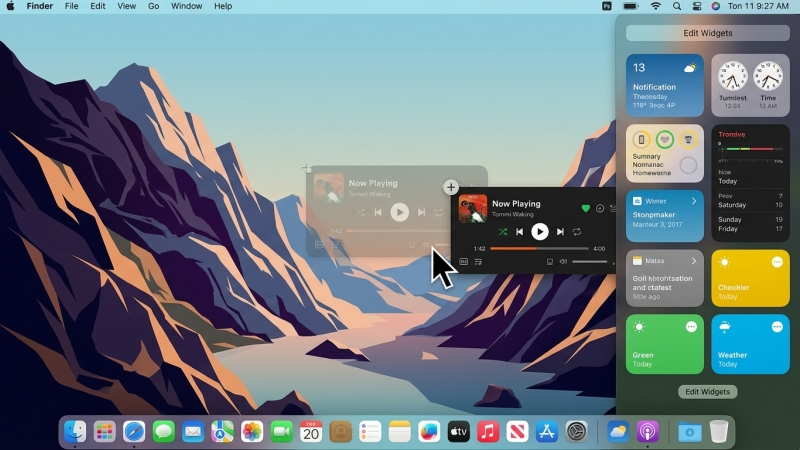
Task: Open Mail from the Dock
Action: click(x=193, y=432)
